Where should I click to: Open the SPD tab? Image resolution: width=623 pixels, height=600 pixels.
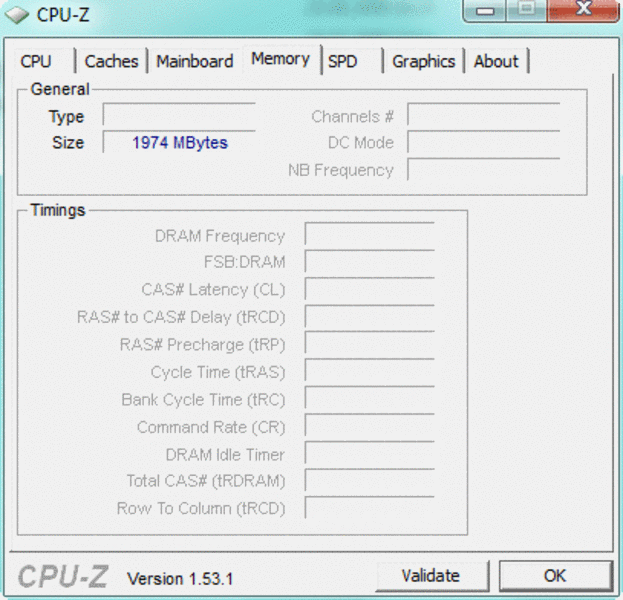352,61
